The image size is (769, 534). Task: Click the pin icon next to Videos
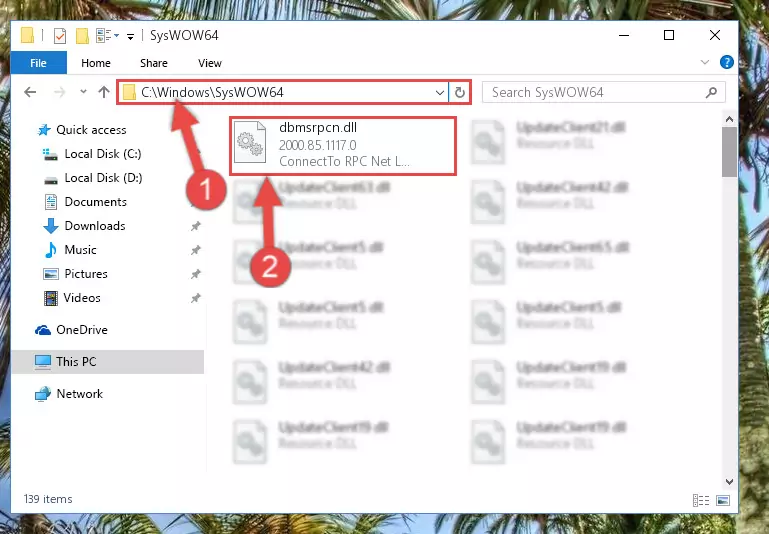coord(196,298)
